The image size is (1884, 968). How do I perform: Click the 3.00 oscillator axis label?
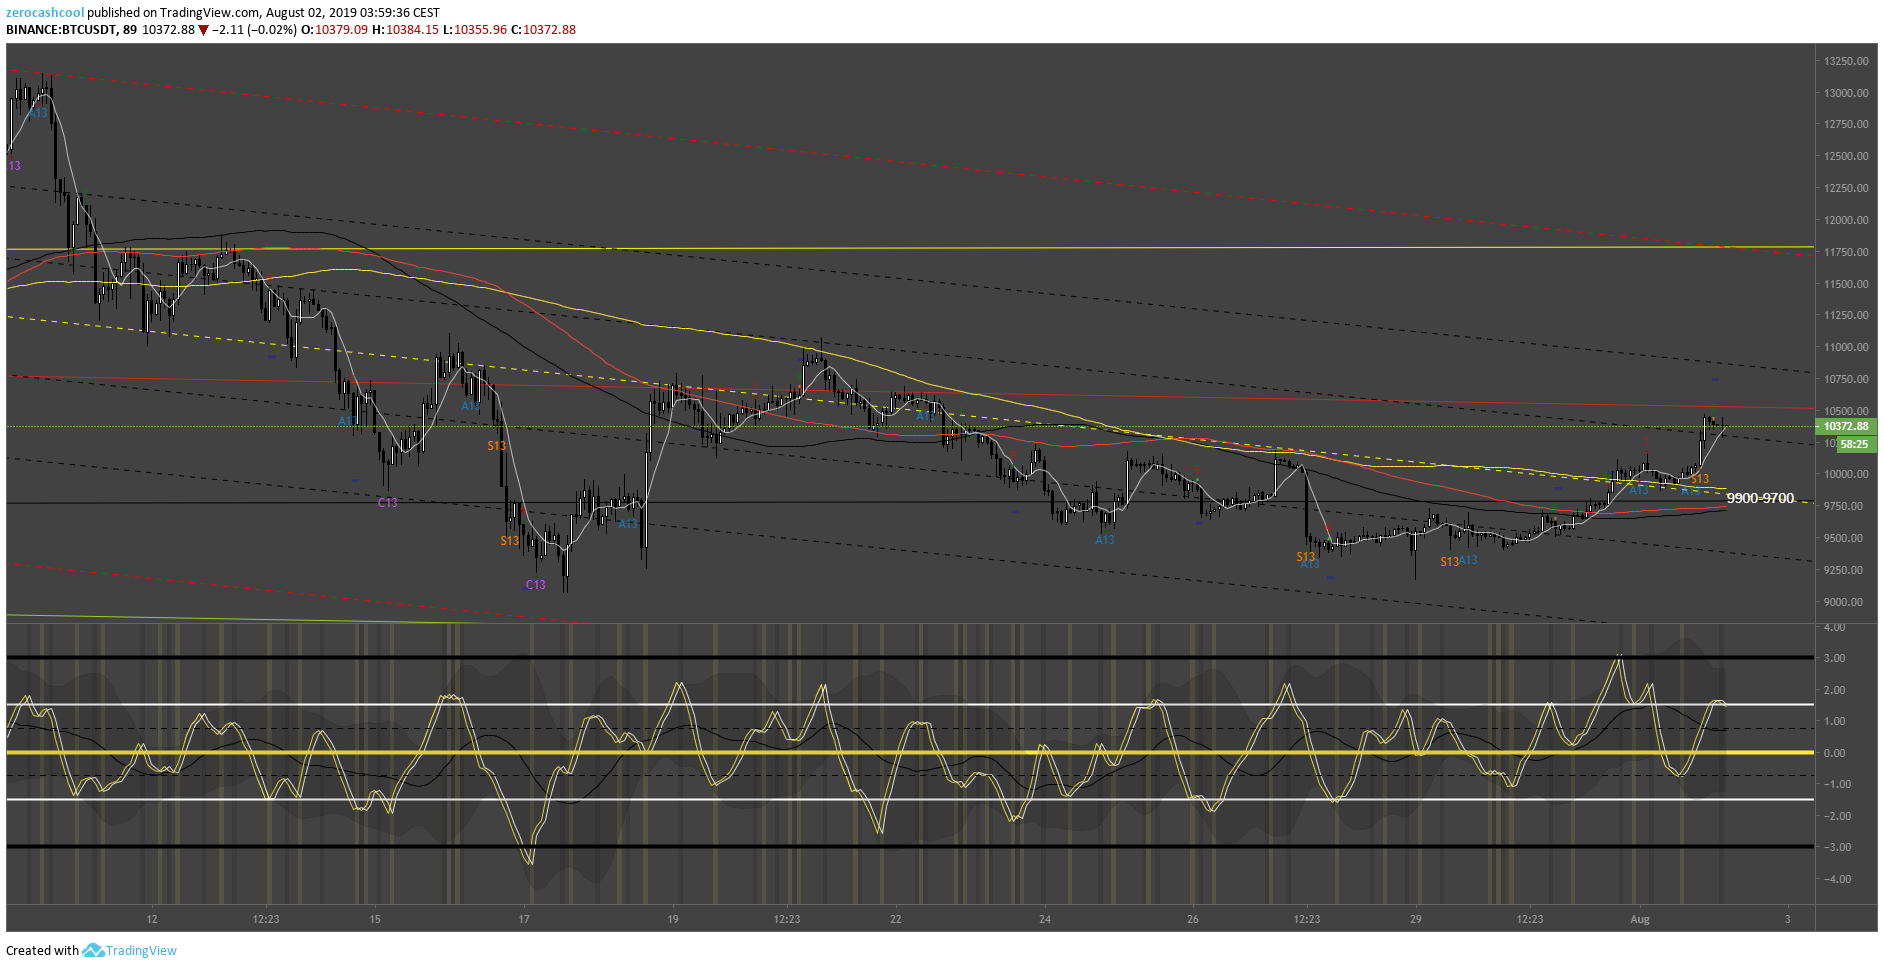[x=1835, y=658]
